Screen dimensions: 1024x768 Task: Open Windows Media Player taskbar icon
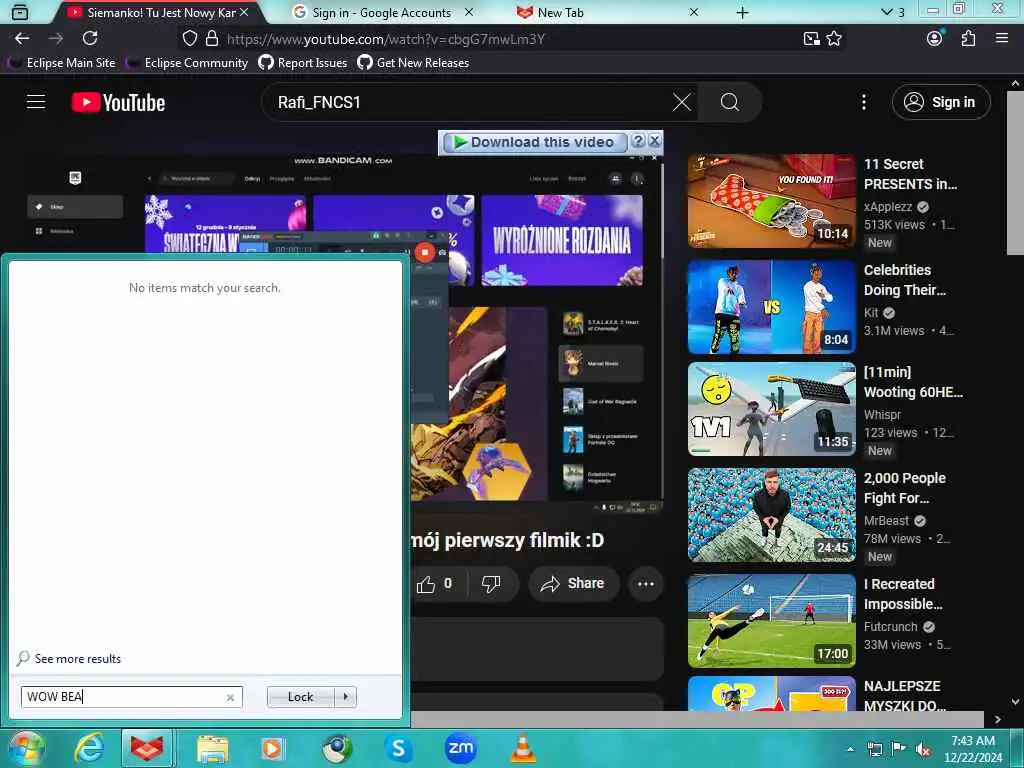pyautogui.click(x=273, y=749)
